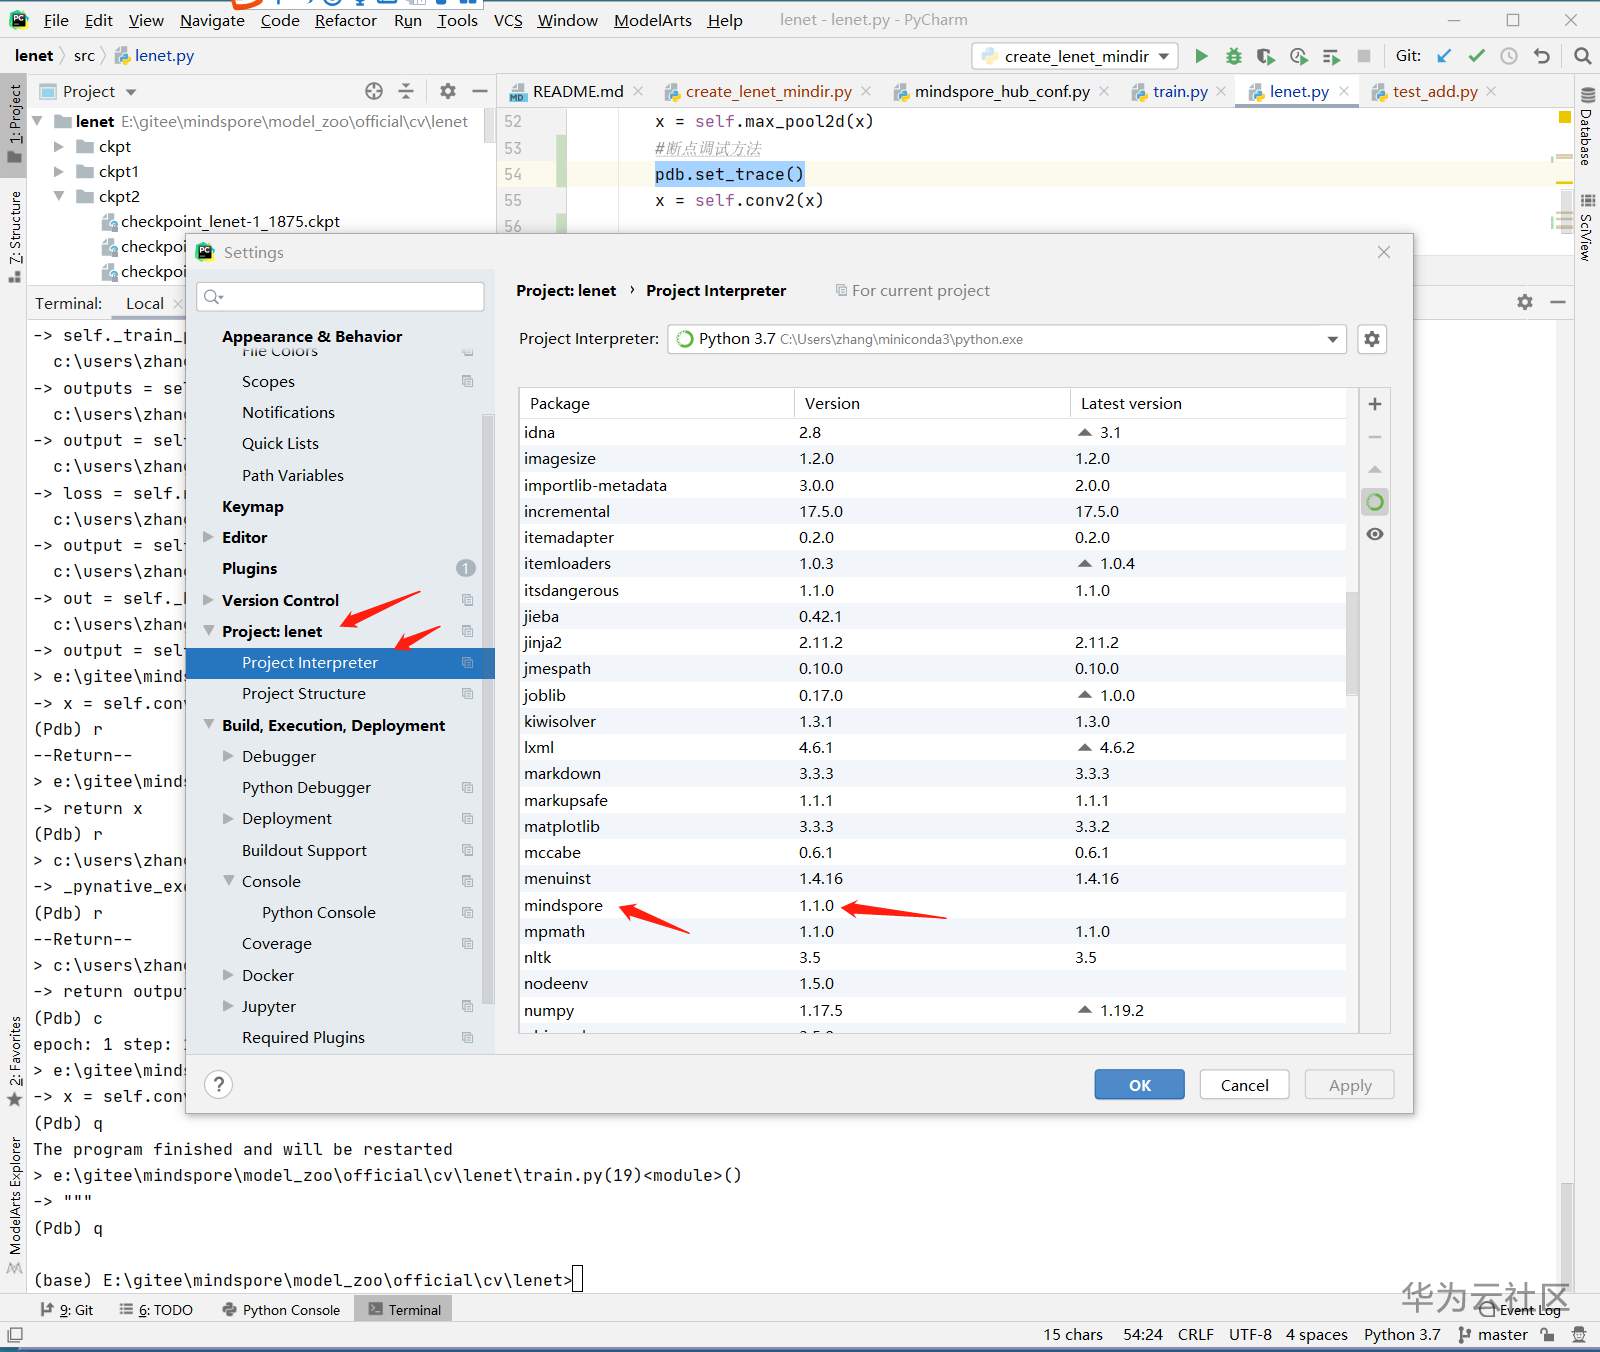Click the Git commit checkmark icon

click(x=1476, y=56)
